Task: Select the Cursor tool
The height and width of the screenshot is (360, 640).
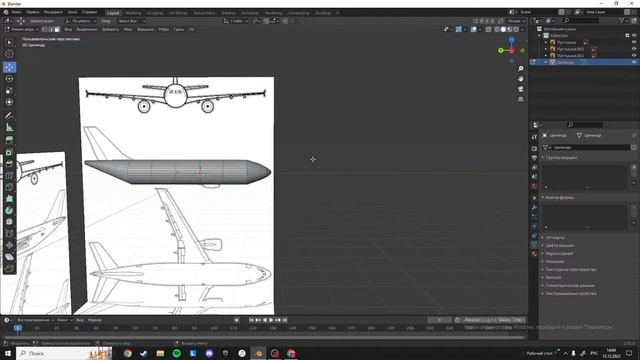Action: click(9, 54)
